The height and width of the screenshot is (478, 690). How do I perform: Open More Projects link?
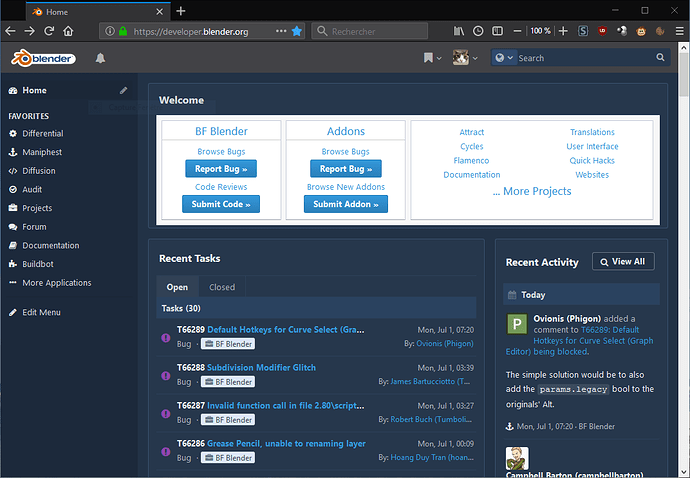pos(532,191)
